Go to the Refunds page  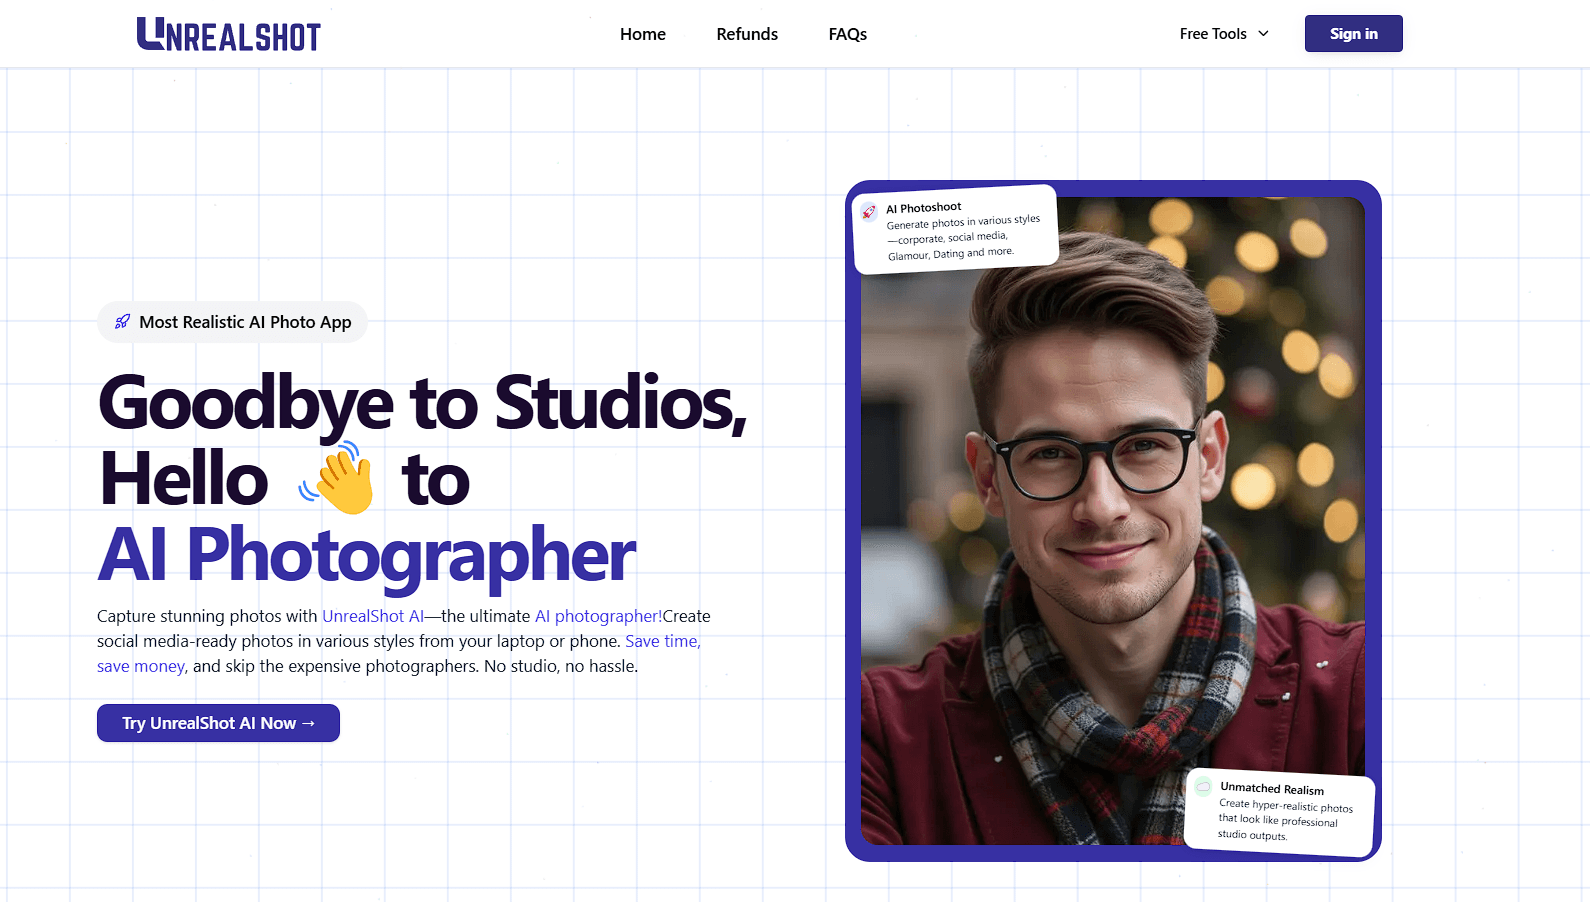(747, 34)
